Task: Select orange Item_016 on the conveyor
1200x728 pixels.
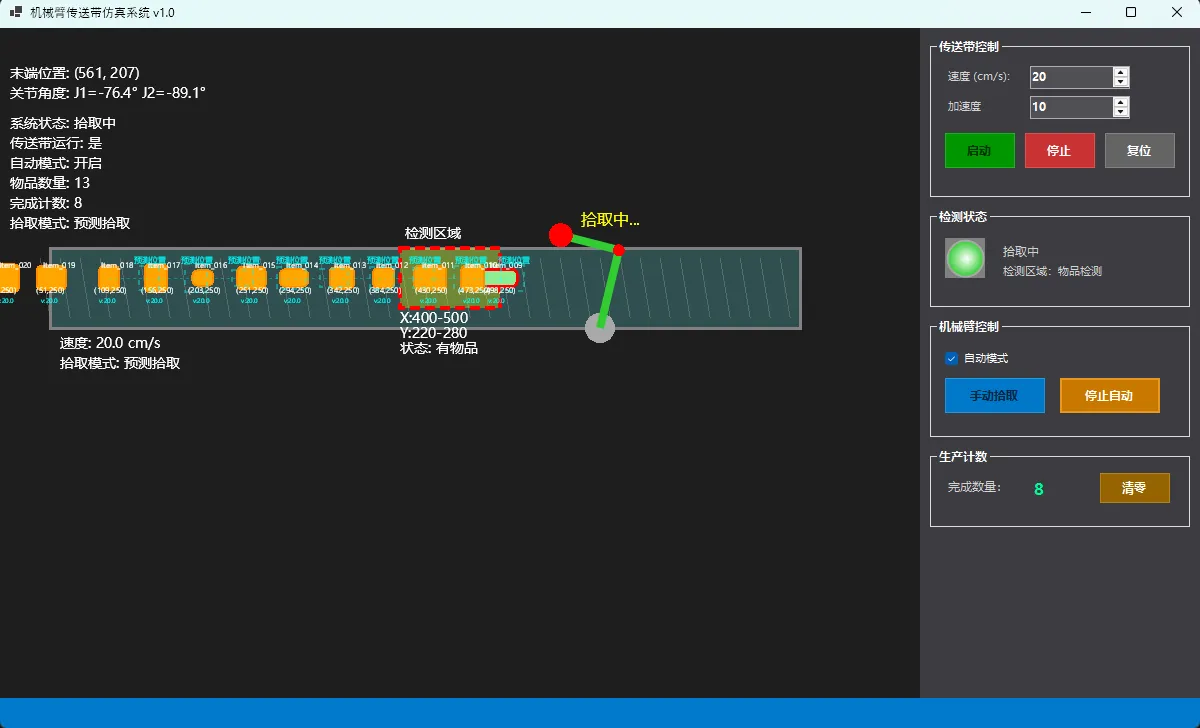Action: [203, 277]
